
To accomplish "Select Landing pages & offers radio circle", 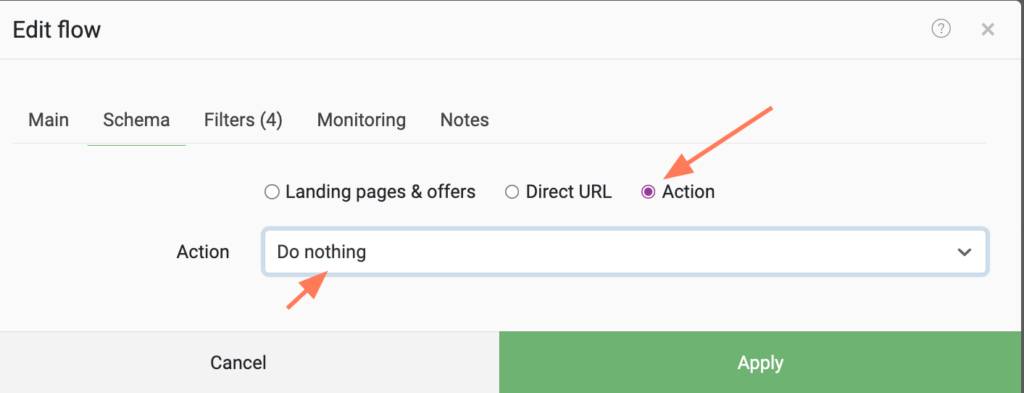I will pyautogui.click(x=272, y=192).
